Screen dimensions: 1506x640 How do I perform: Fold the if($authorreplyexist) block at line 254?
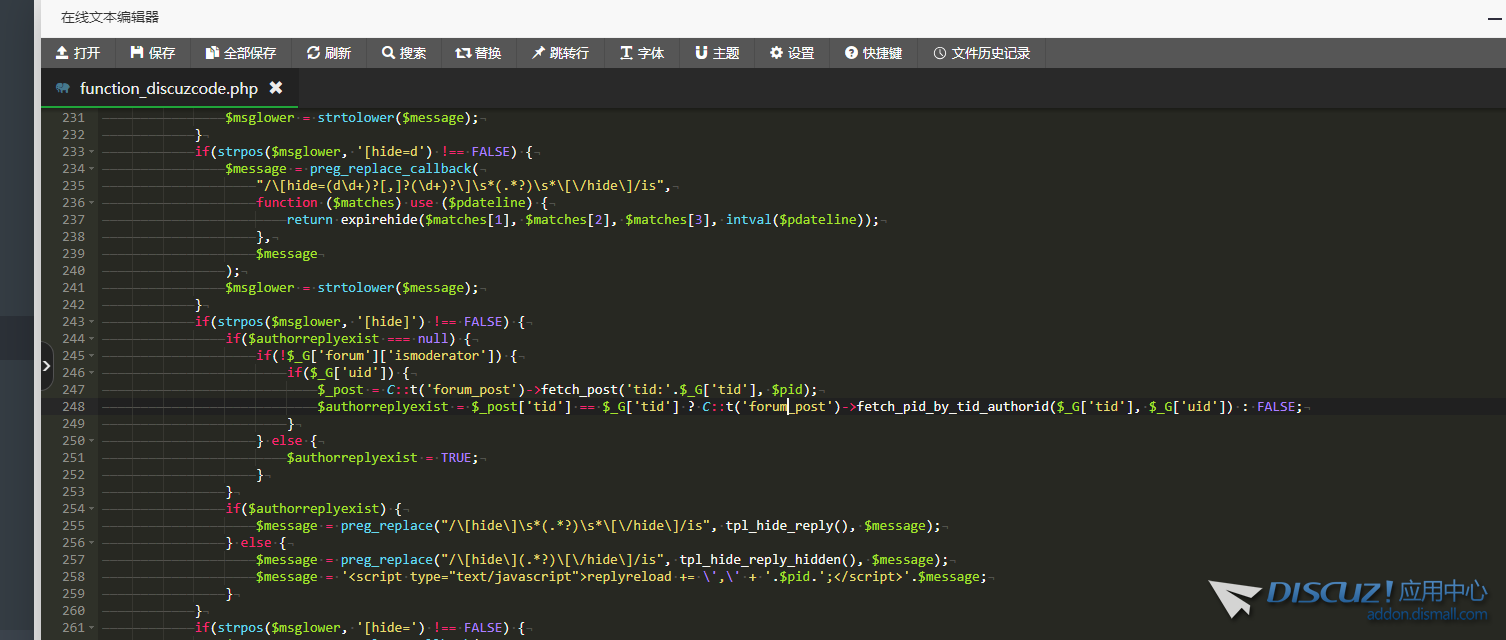pos(92,509)
